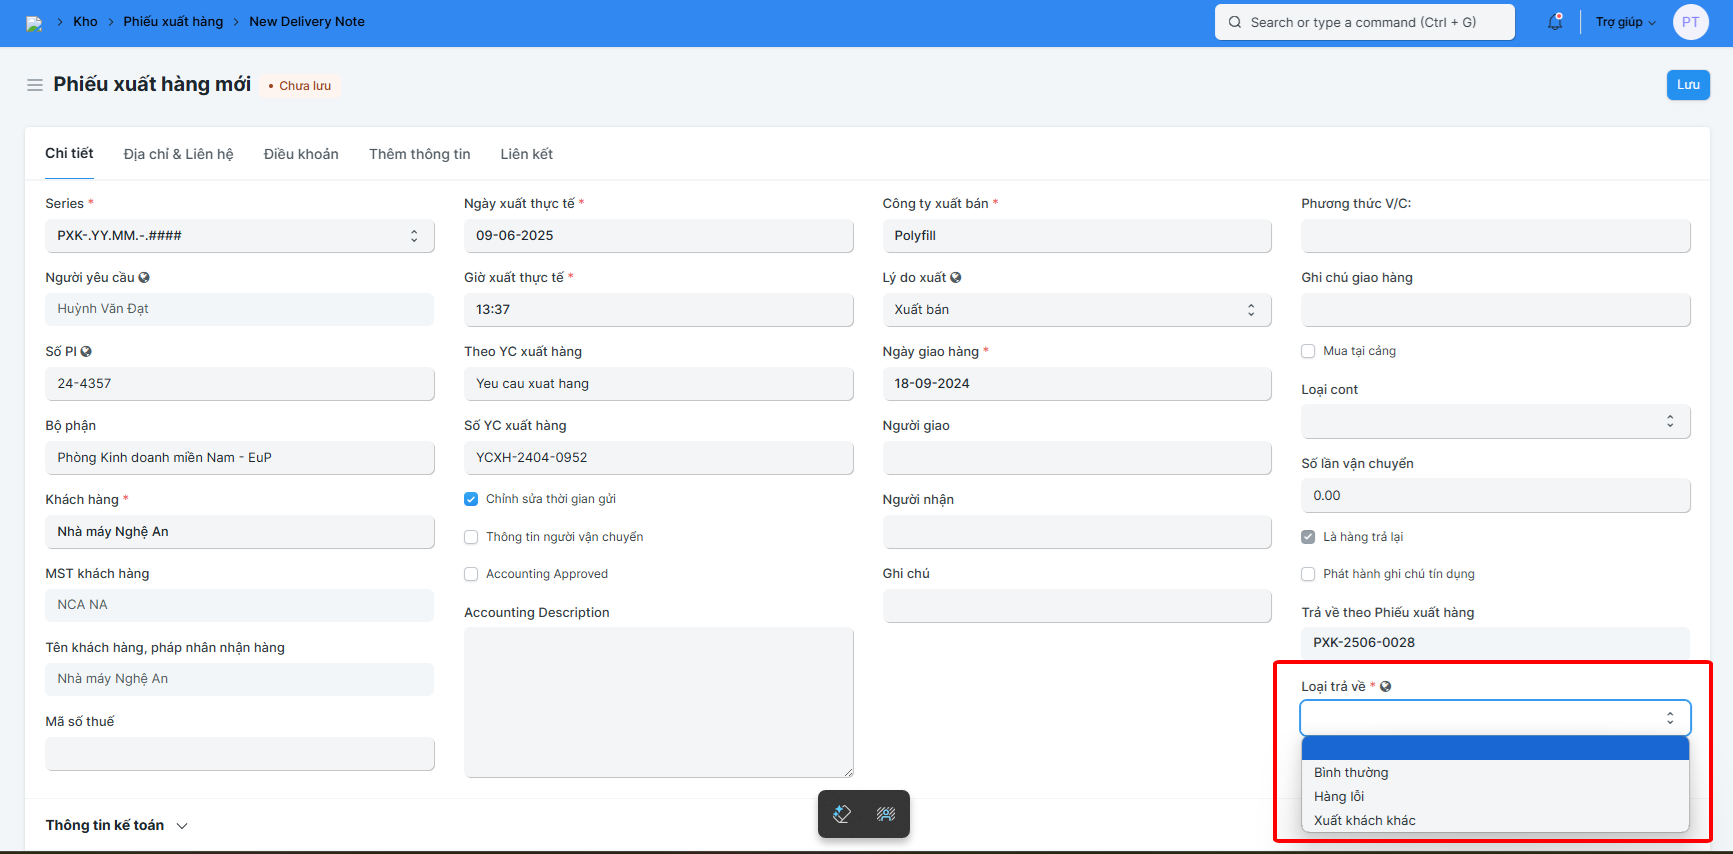Viewport: 1733px width, 854px height.
Task: Open the Series dropdown
Action: pos(239,236)
